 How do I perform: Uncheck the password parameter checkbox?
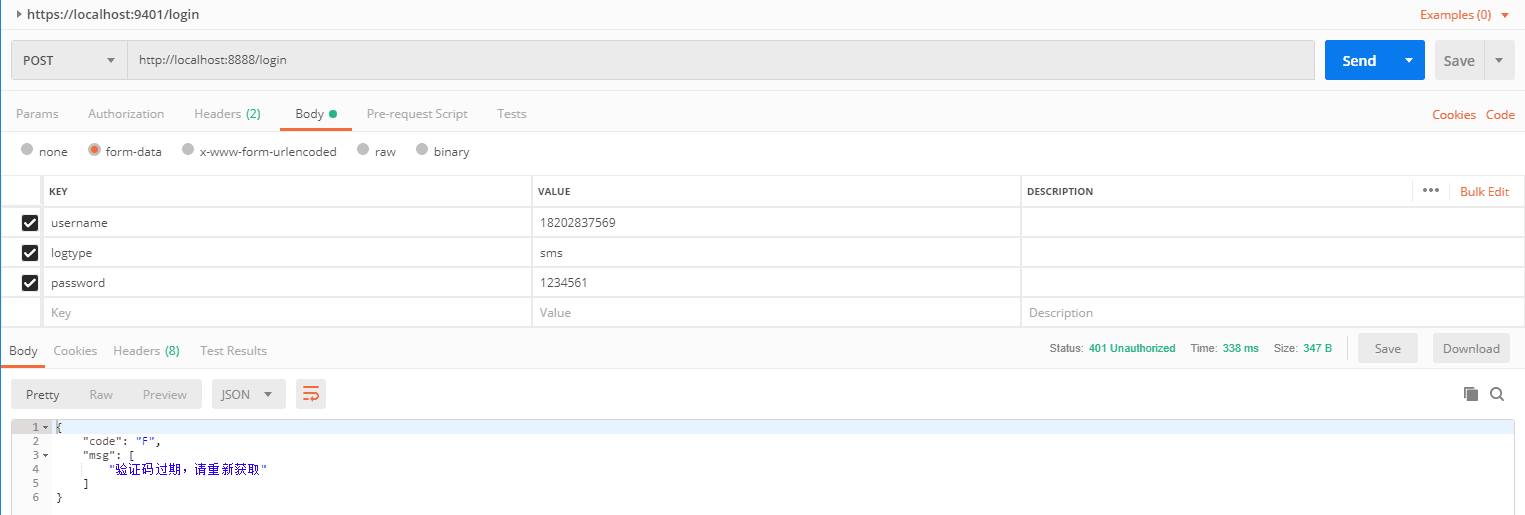point(30,283)
